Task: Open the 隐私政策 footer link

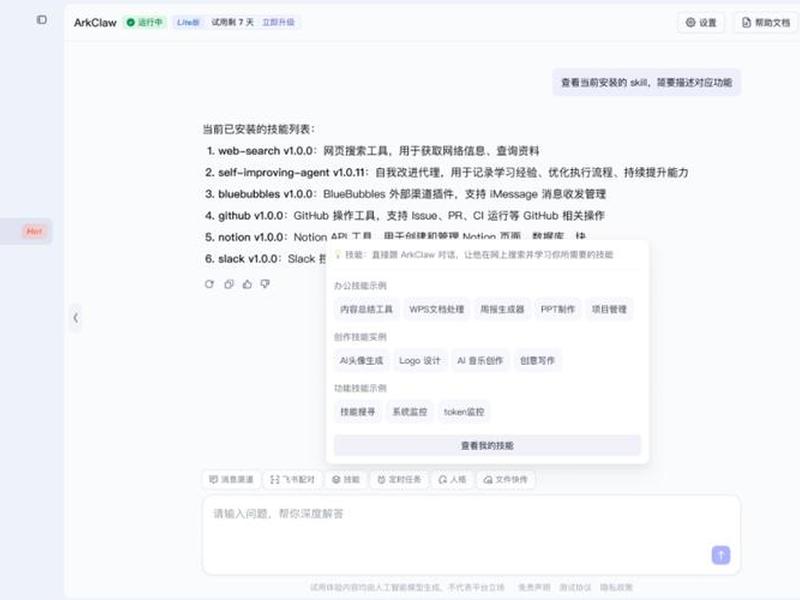Action: (616, 587)
